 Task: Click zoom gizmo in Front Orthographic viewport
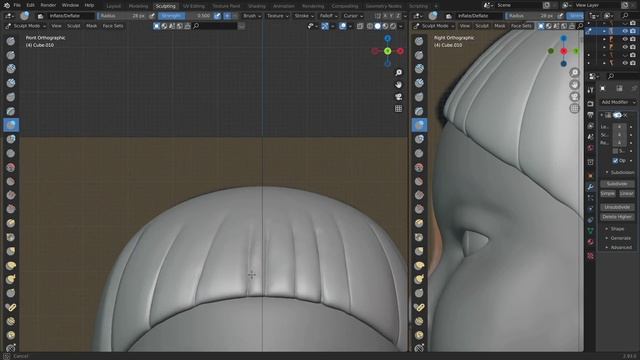point(398,72)
